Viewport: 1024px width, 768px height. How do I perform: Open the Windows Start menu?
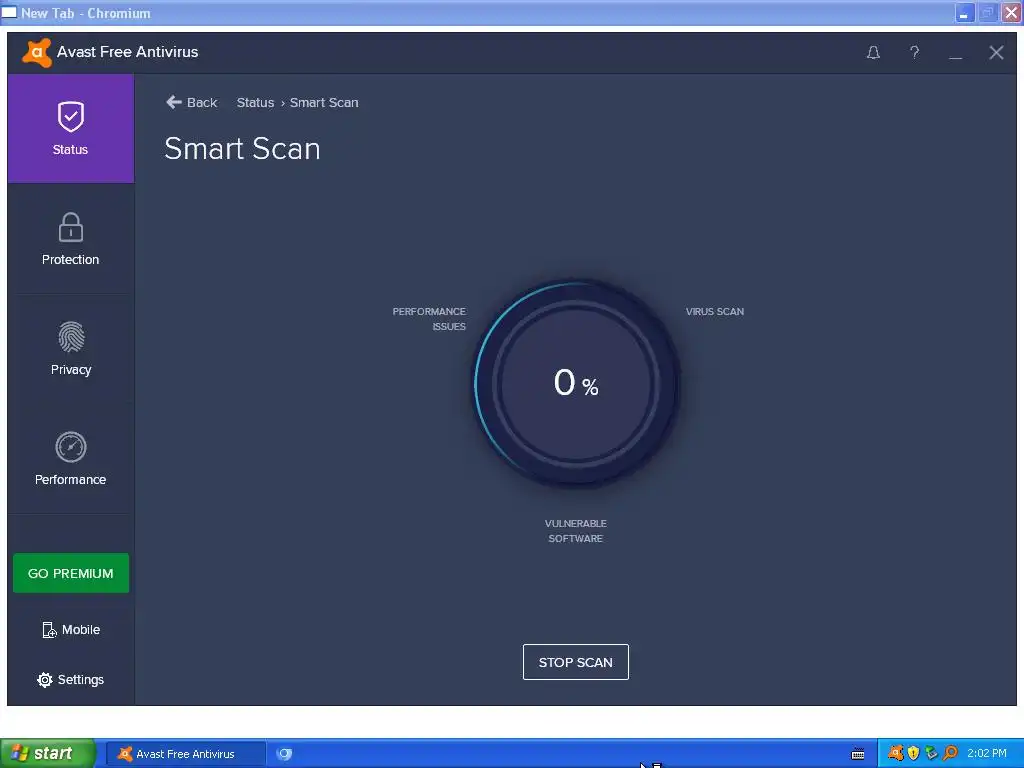(x=48, y=754)
